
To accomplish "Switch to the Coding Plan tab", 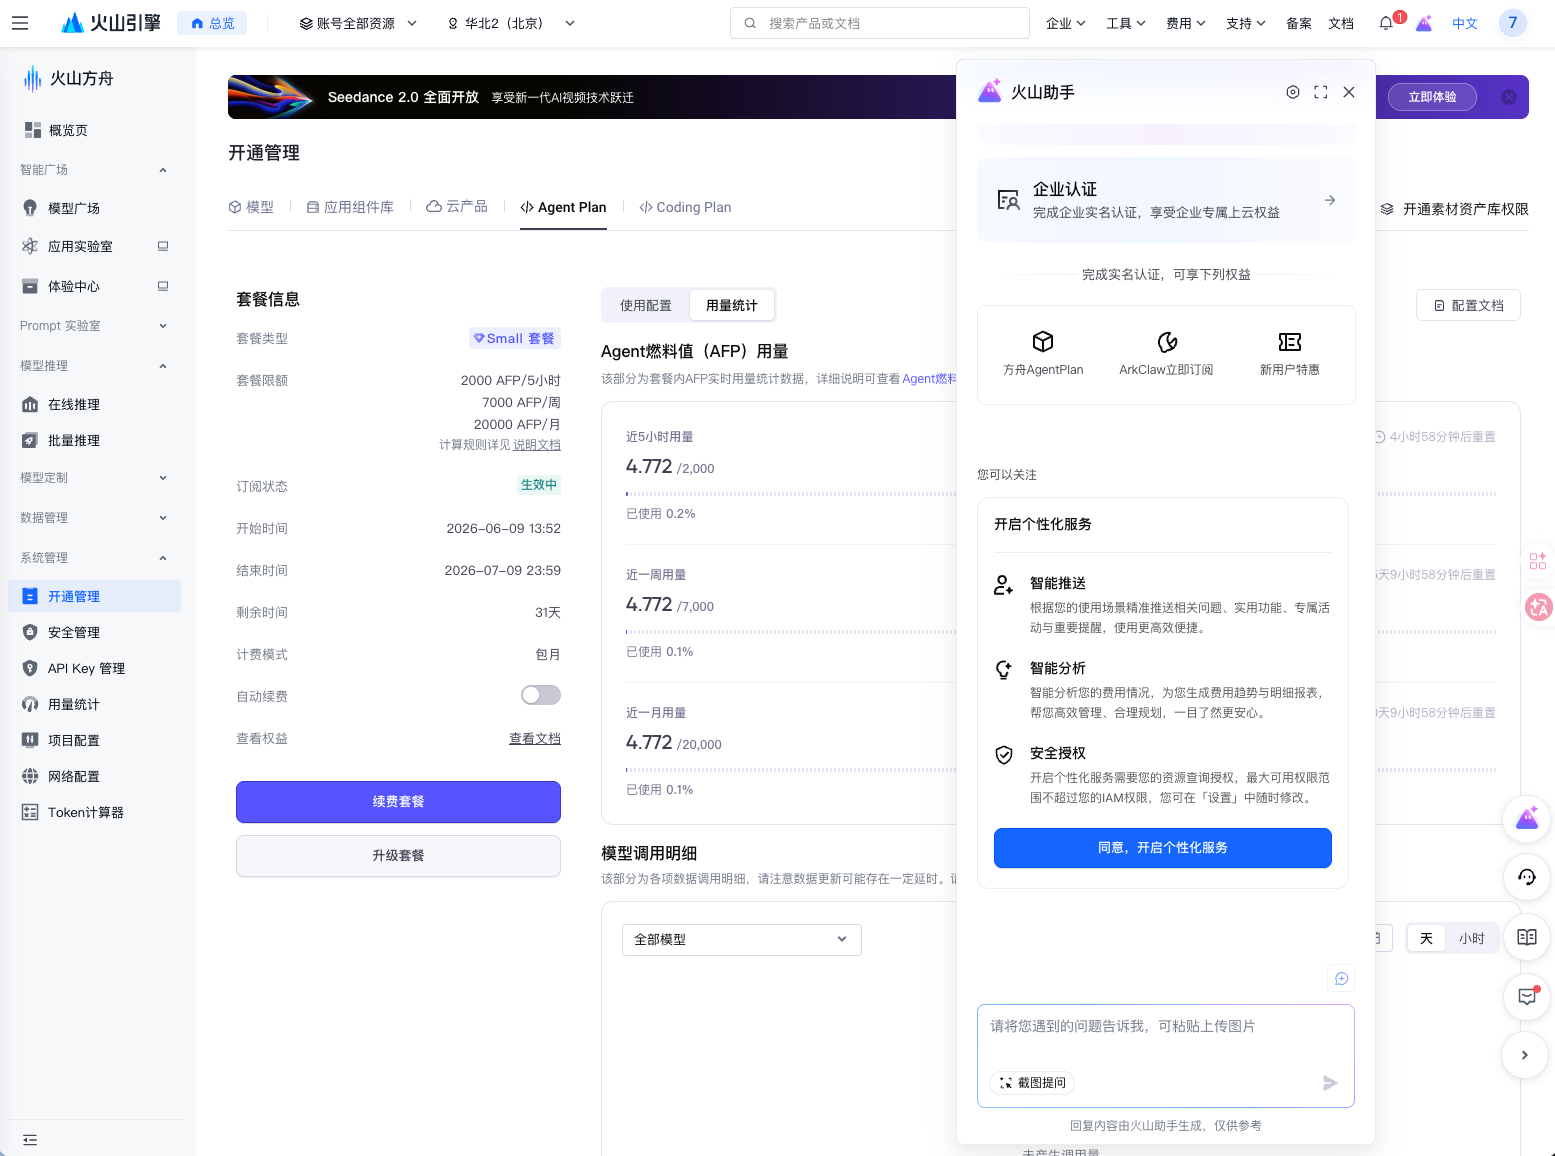I will 685,207.
